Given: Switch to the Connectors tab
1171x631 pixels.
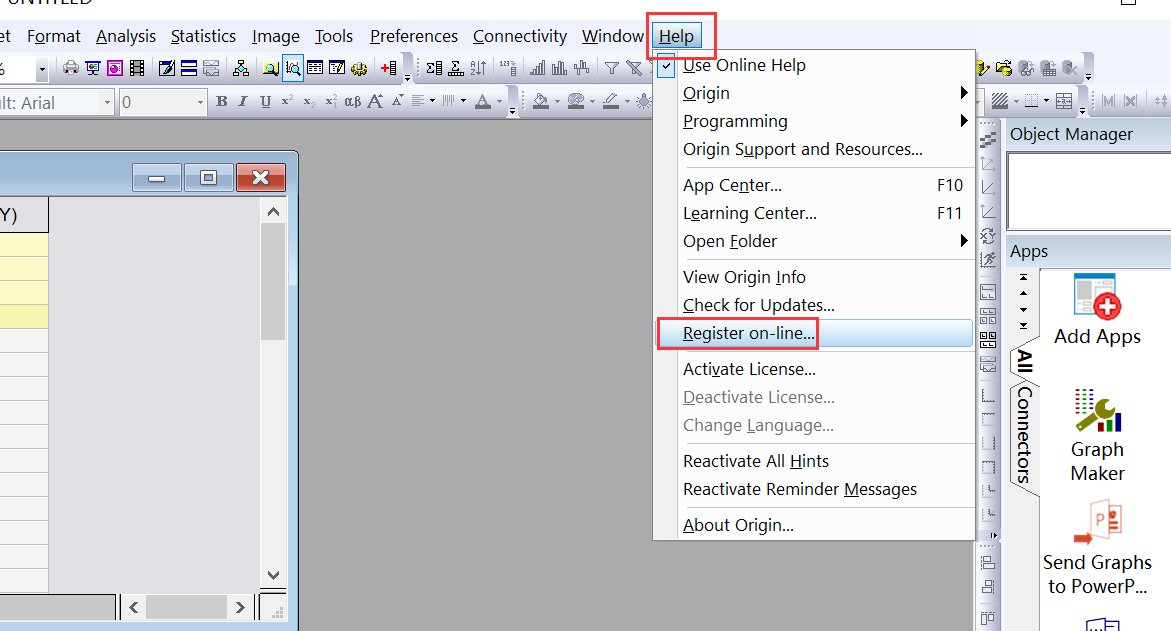Looking at the screenshot, I should click(1024, 435).
